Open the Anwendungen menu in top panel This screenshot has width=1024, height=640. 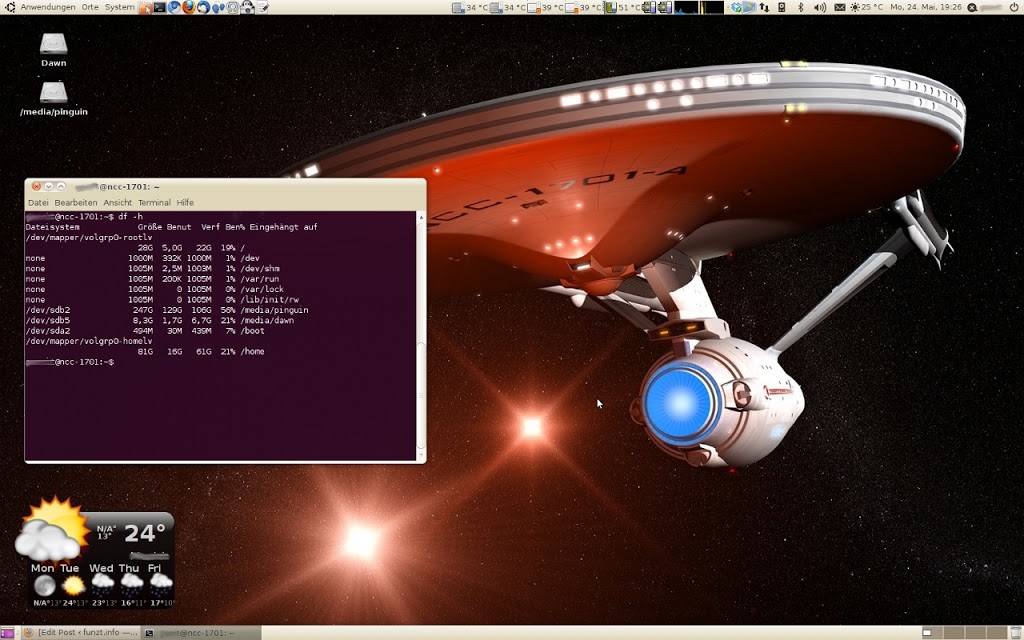point(48,7)
